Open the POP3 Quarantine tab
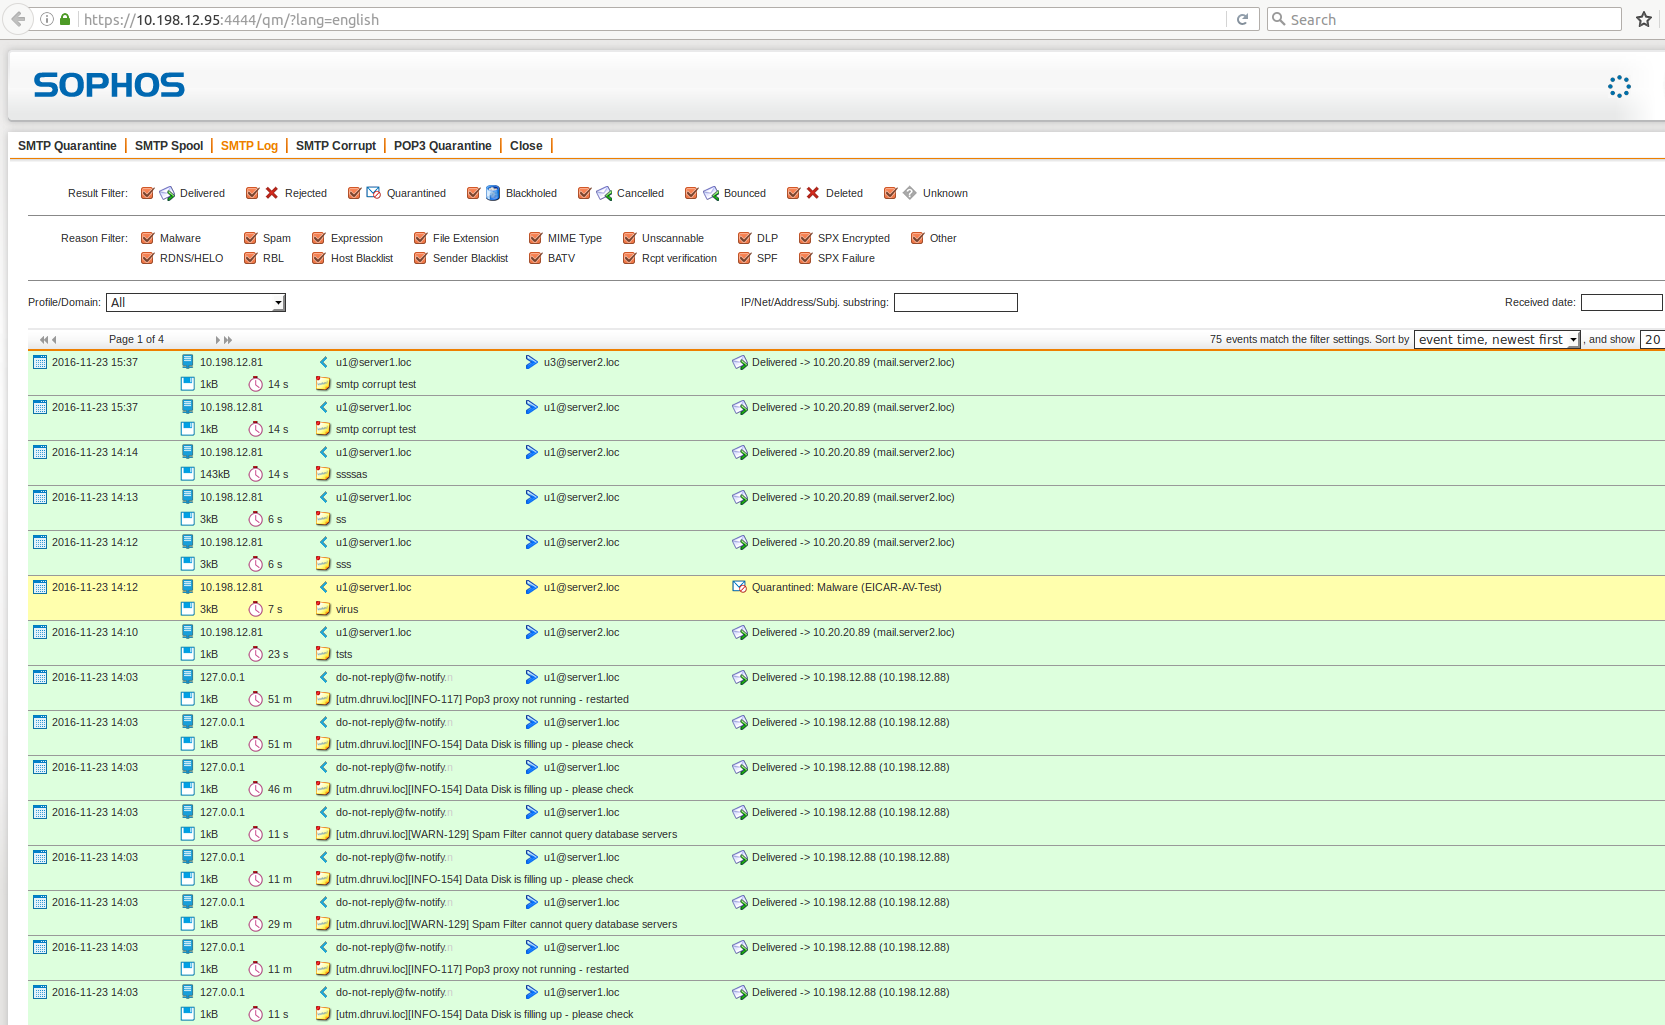Screen dimensions: 1665x1025 pos(442,146)
